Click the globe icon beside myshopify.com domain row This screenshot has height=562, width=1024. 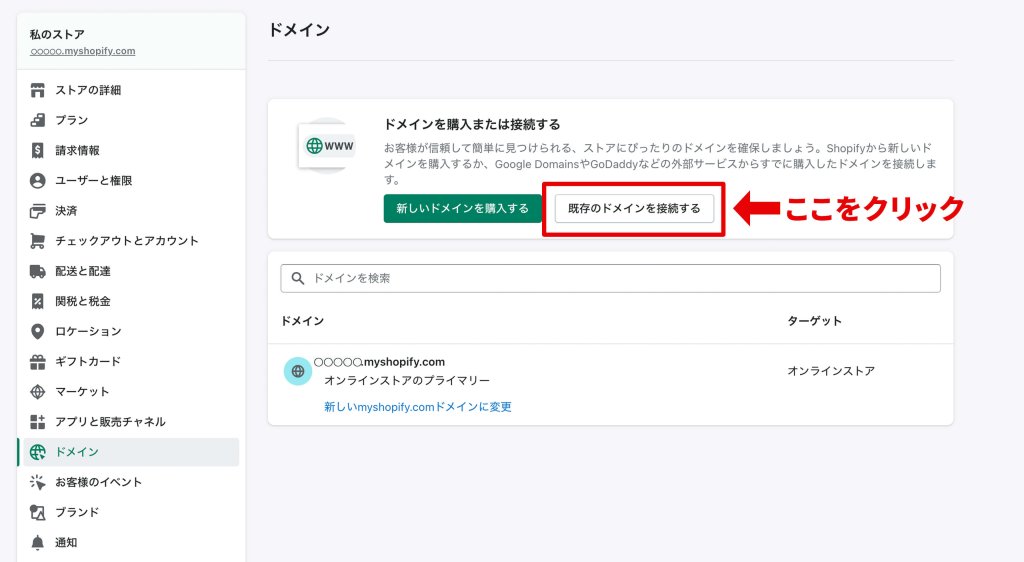(x=298, y=371)
